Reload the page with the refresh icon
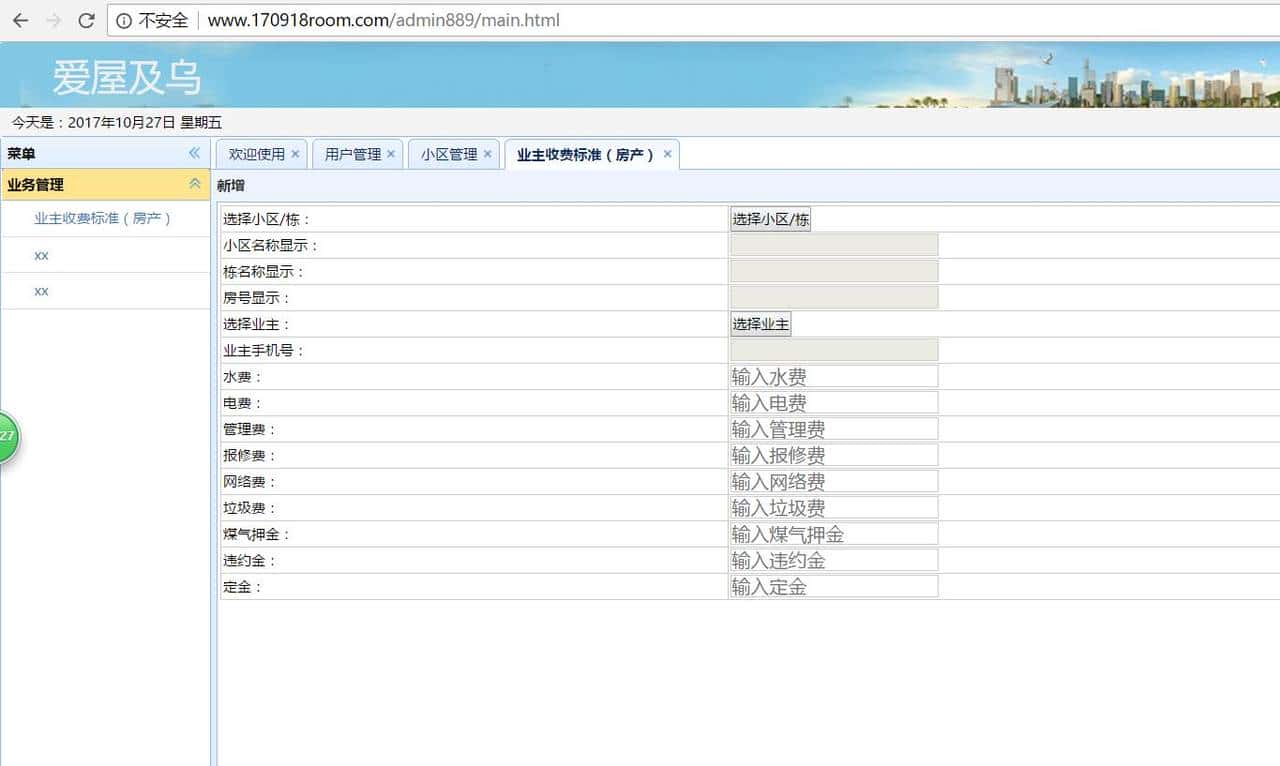 tap(88, 20)
